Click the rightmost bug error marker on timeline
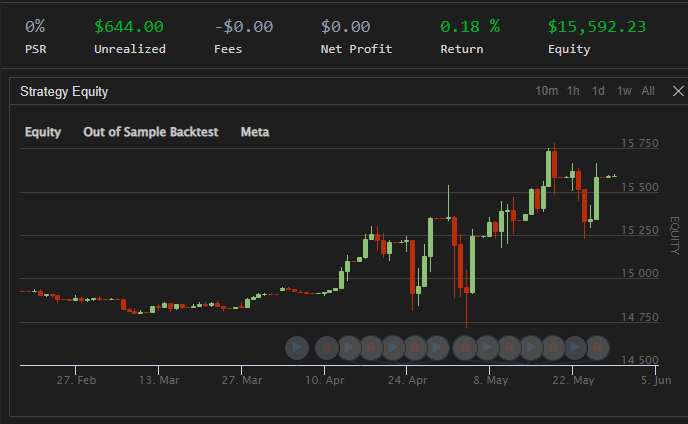 597,348
